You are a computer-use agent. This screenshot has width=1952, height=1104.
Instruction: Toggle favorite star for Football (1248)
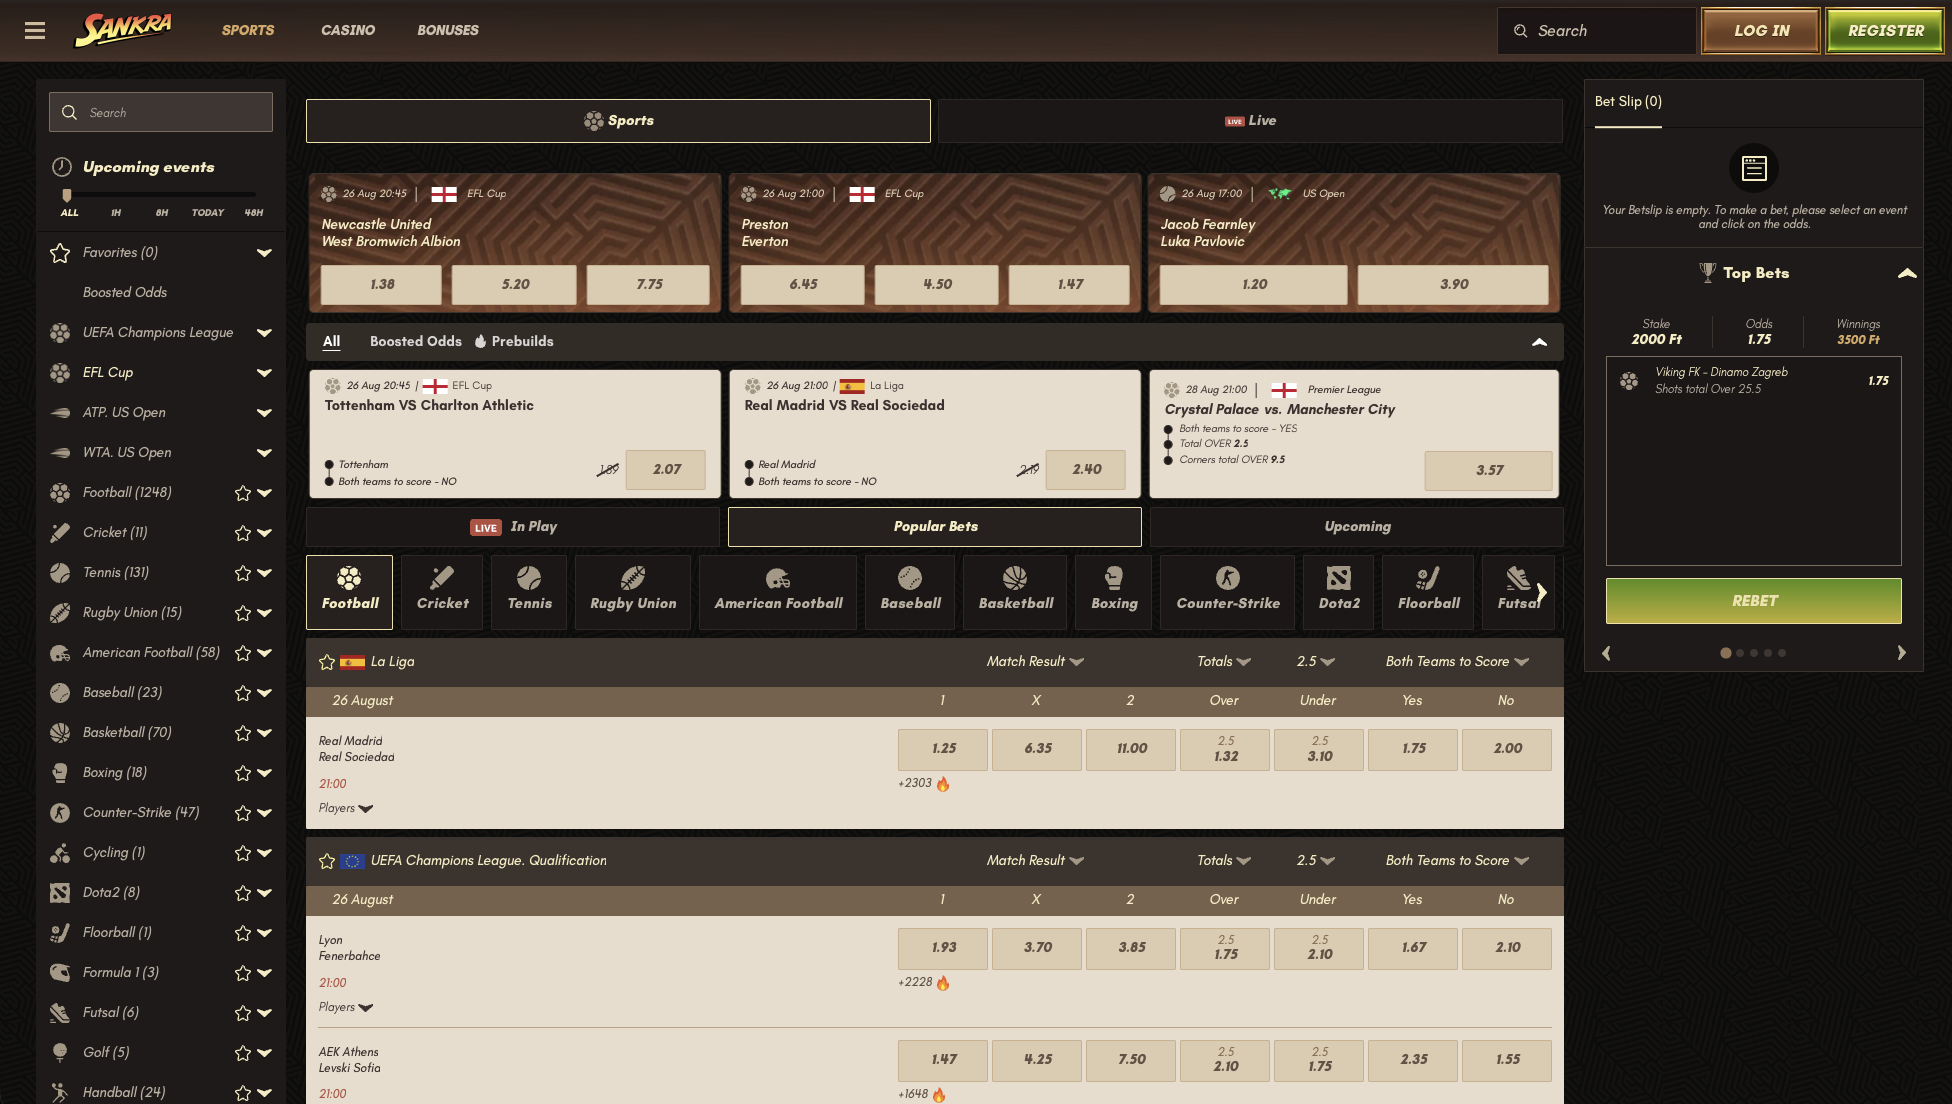pyautogui.click(x=242, y=493)
